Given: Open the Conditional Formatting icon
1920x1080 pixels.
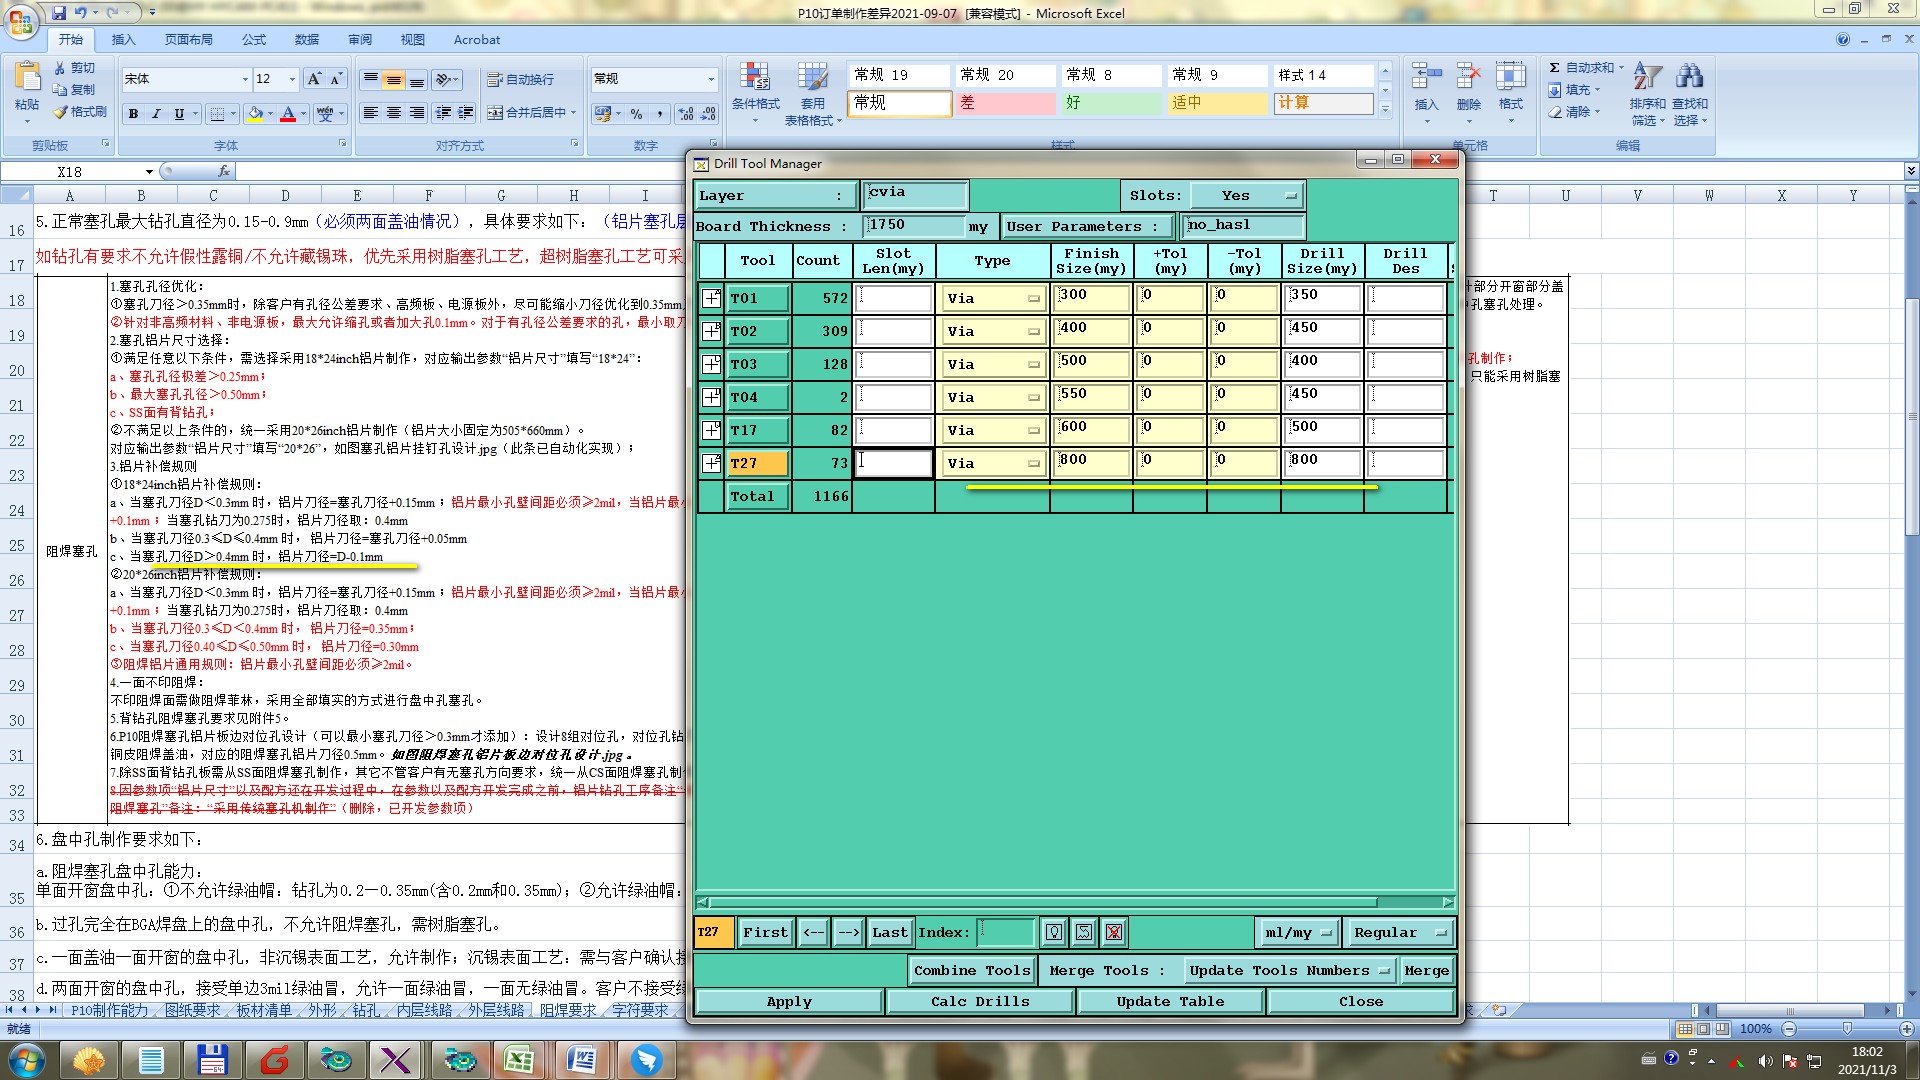Looking at the screenshot, I should [x=754, y=78].
